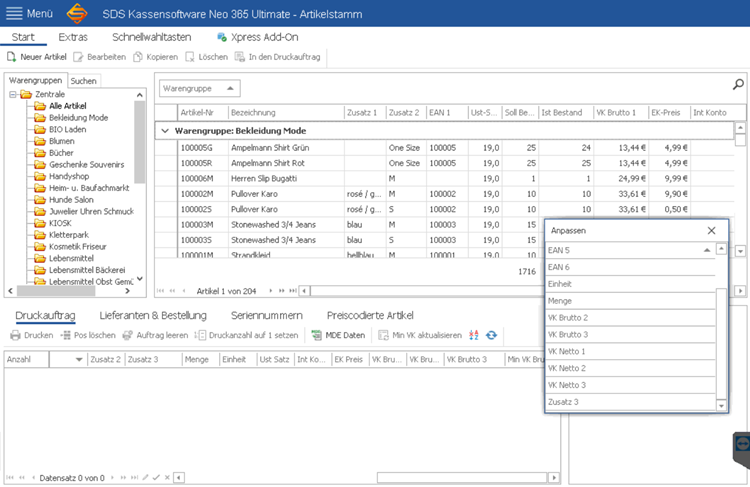Image resolution: width=750 pixels, height=487 pixels.
Task: Click the Bearbeiten edit icon
Action: [x=78, y=57]
